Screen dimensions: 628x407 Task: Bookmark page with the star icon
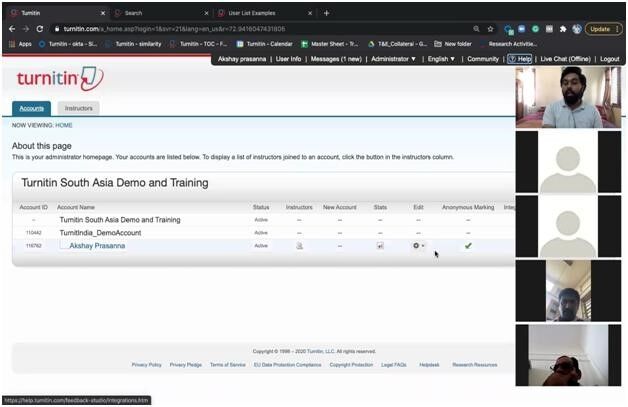click(x=489, y=29)
